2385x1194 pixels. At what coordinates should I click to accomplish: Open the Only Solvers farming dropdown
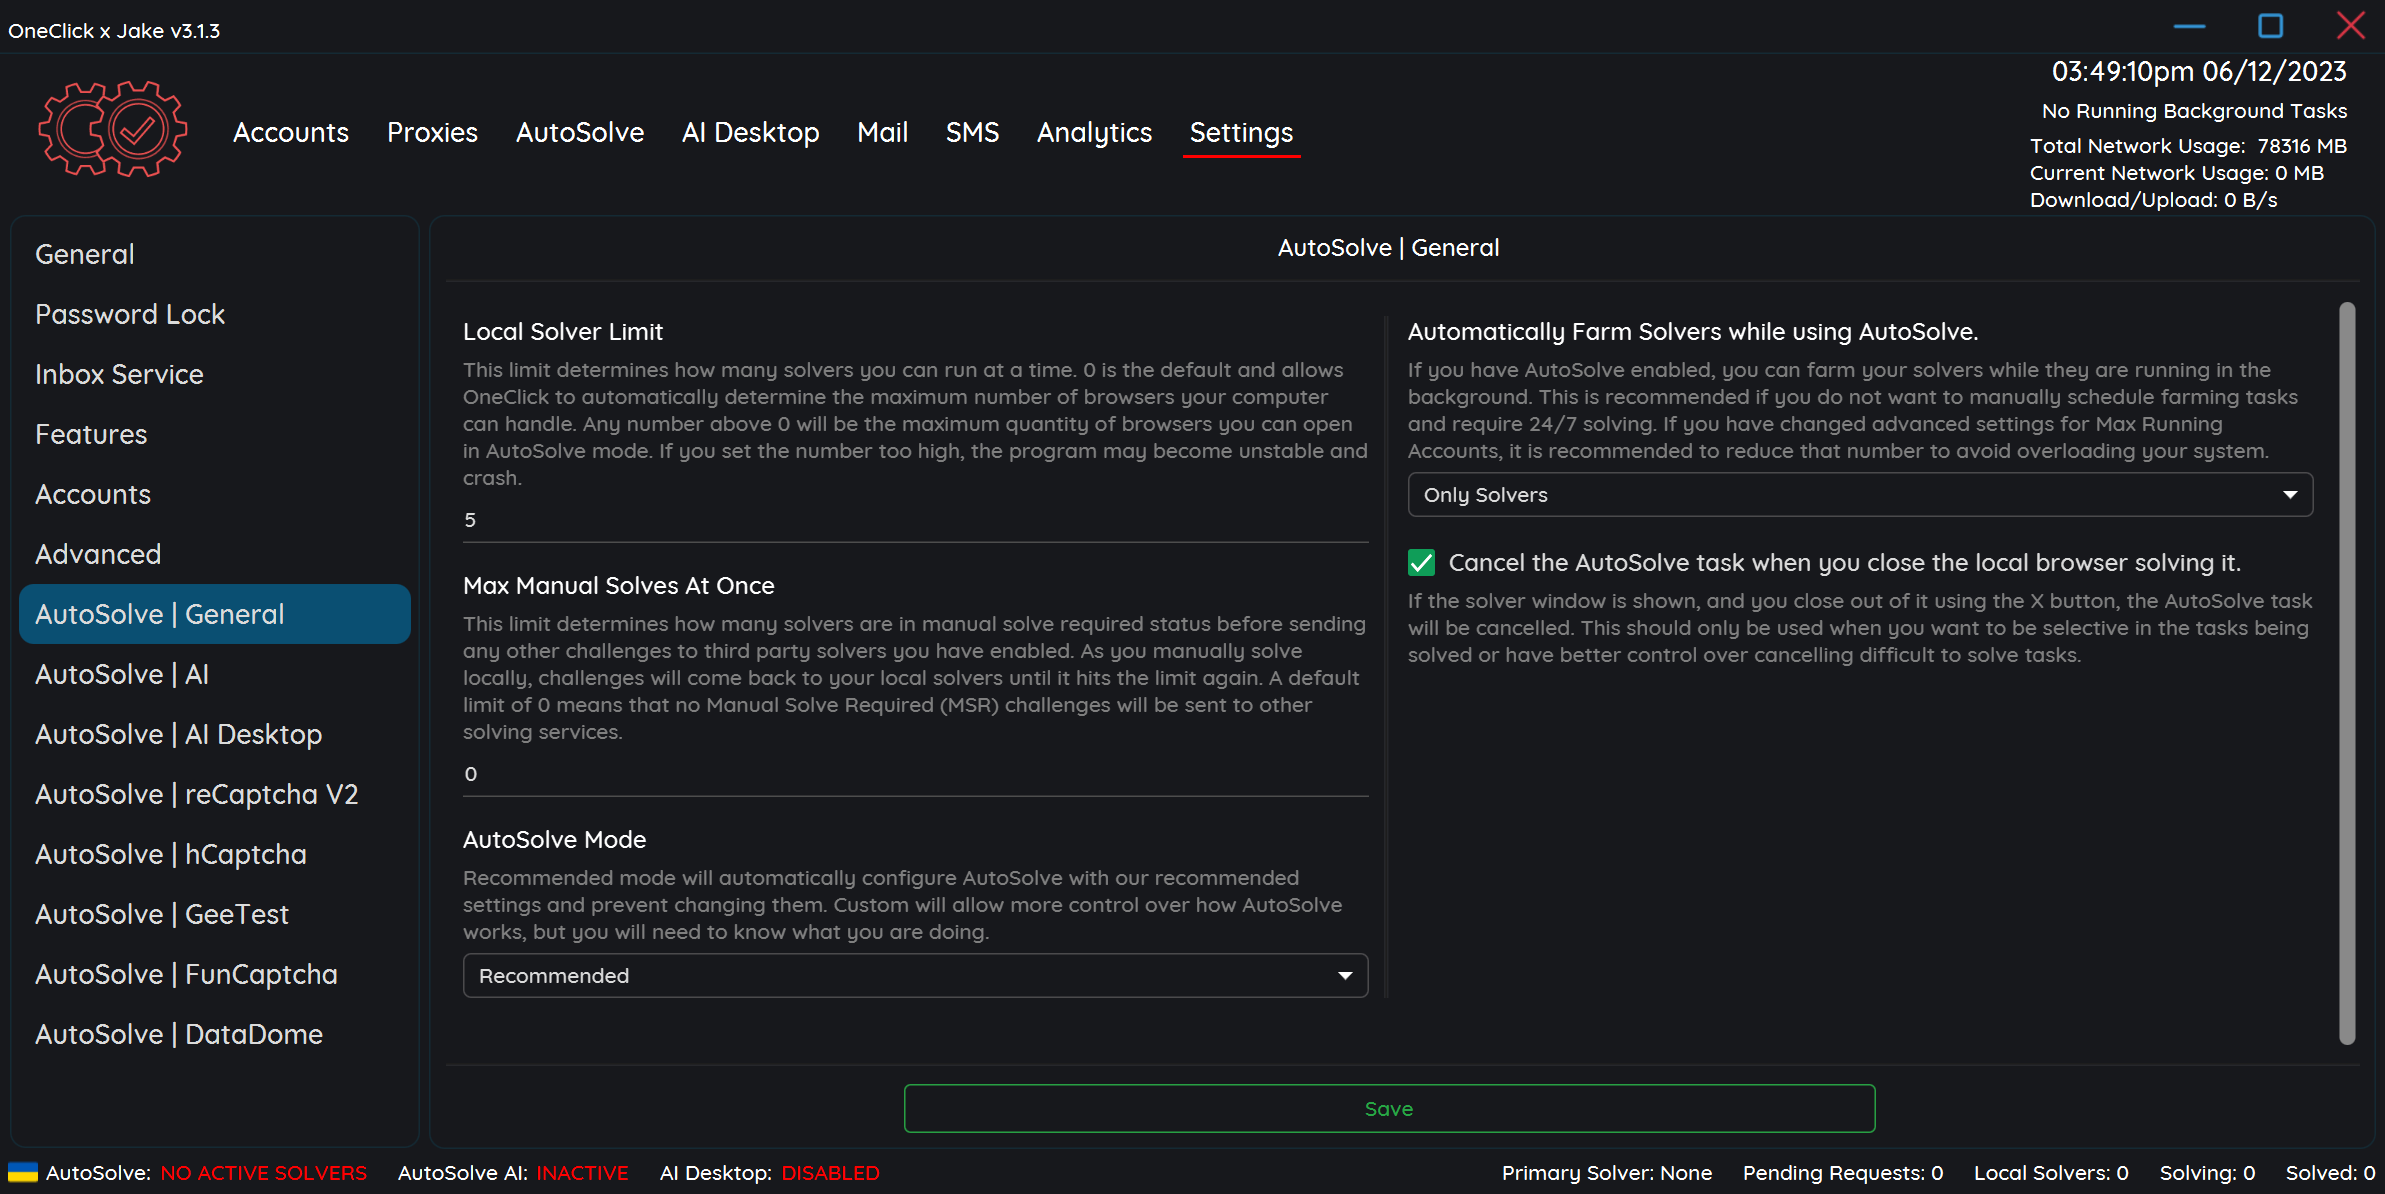point(1858,495)
